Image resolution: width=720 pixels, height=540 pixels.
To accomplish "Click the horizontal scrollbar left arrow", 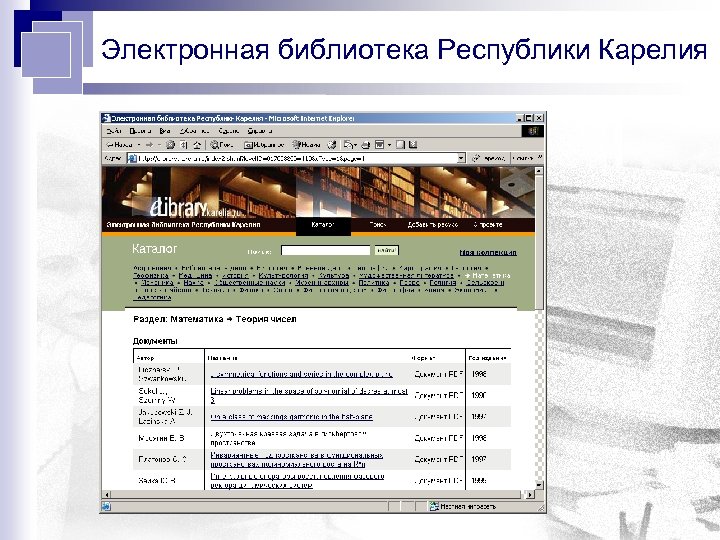I will pyautogui.click(x=107, y=495).
